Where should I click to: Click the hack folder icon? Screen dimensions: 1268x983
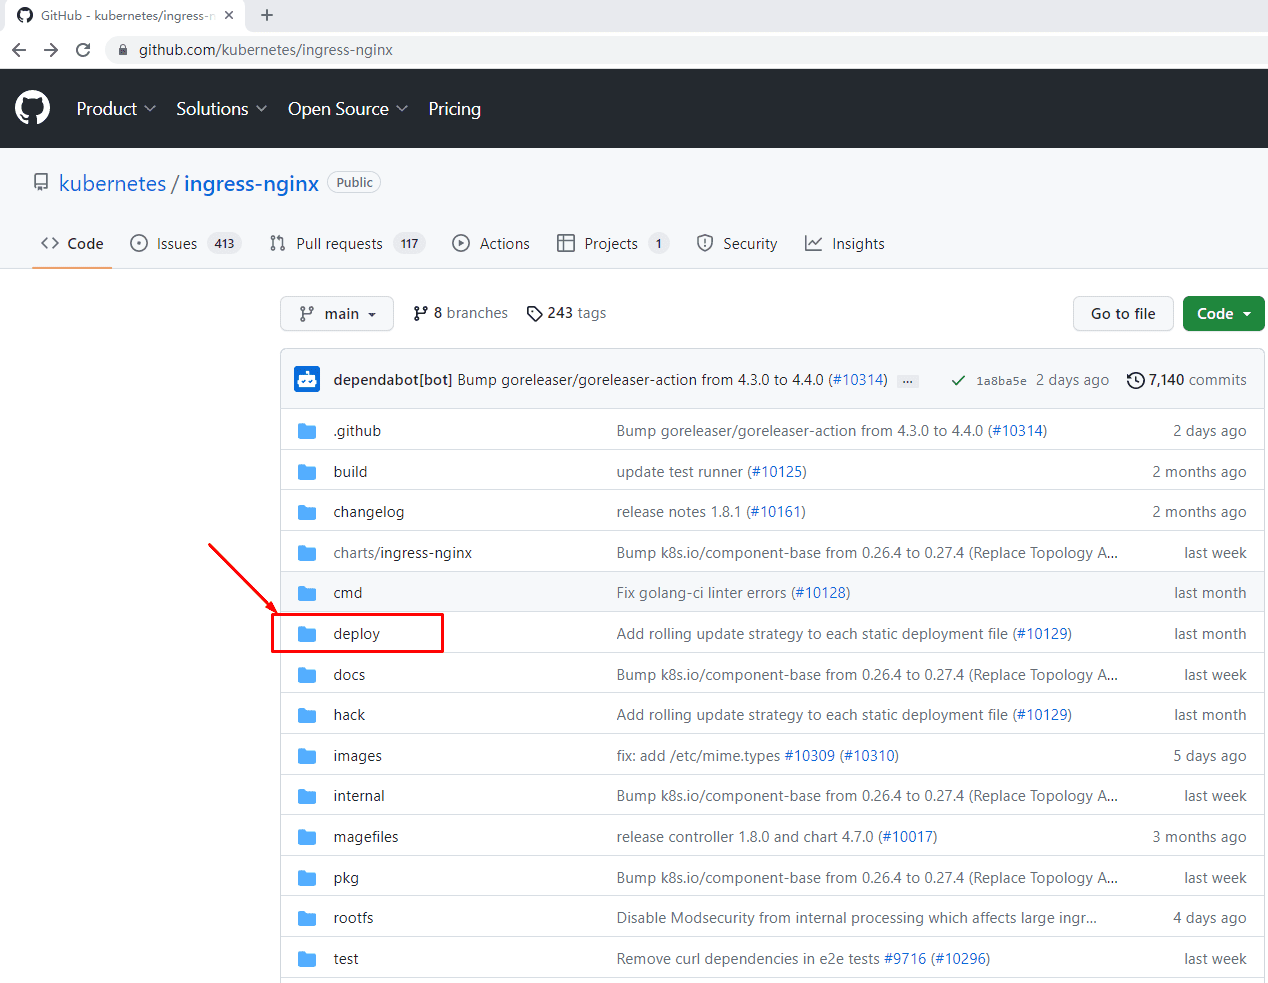(307, 715)
